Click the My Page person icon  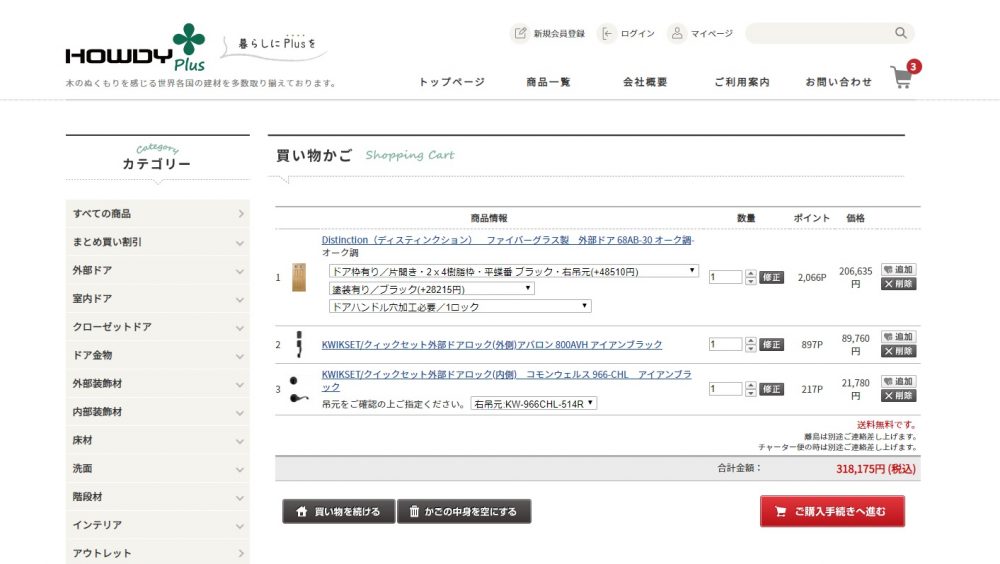tap(677, 33)
